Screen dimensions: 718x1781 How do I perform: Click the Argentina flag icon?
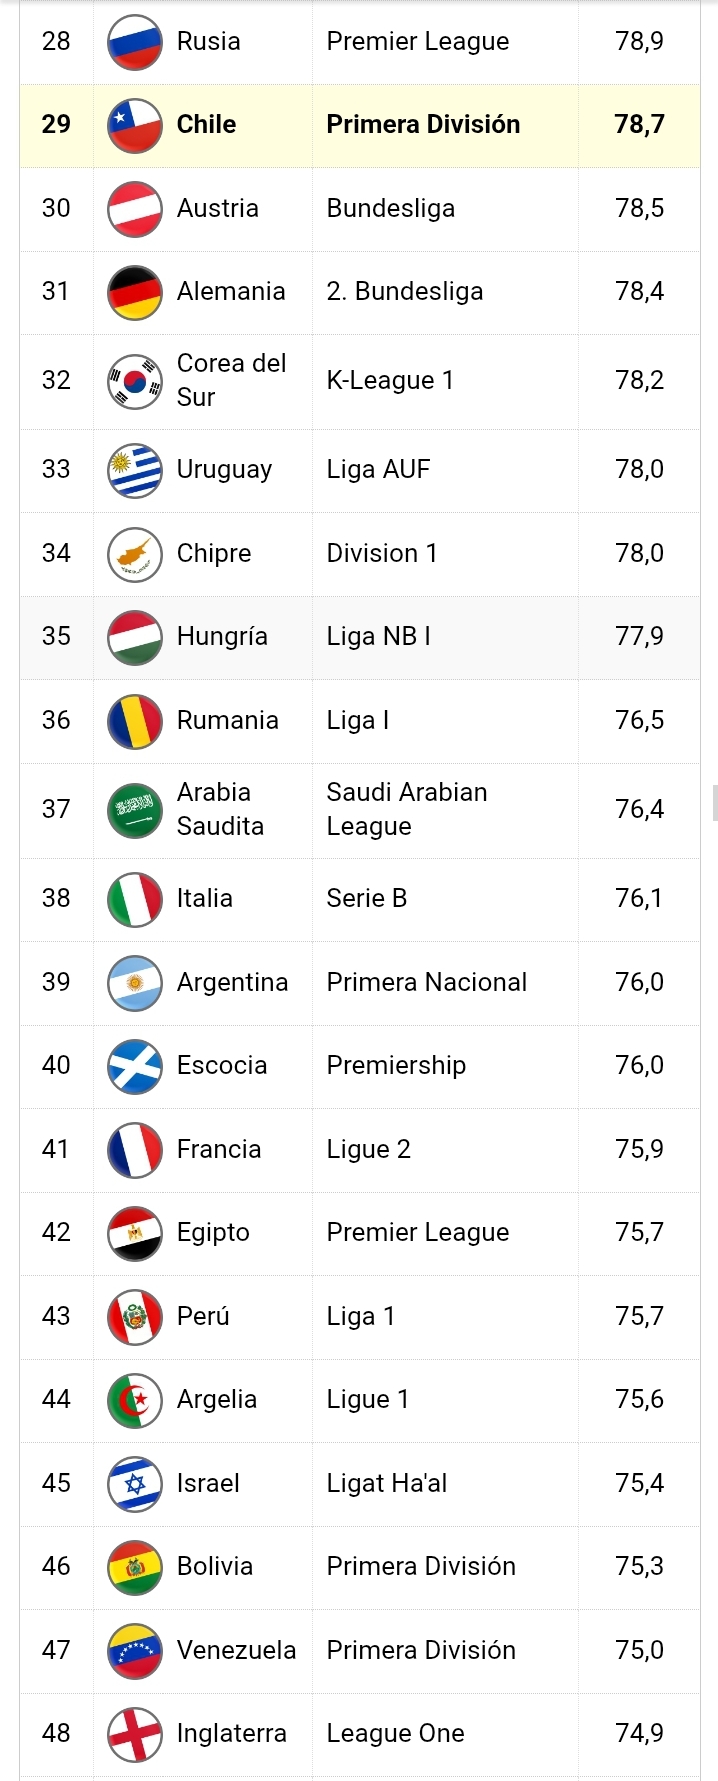pos(134,983)
